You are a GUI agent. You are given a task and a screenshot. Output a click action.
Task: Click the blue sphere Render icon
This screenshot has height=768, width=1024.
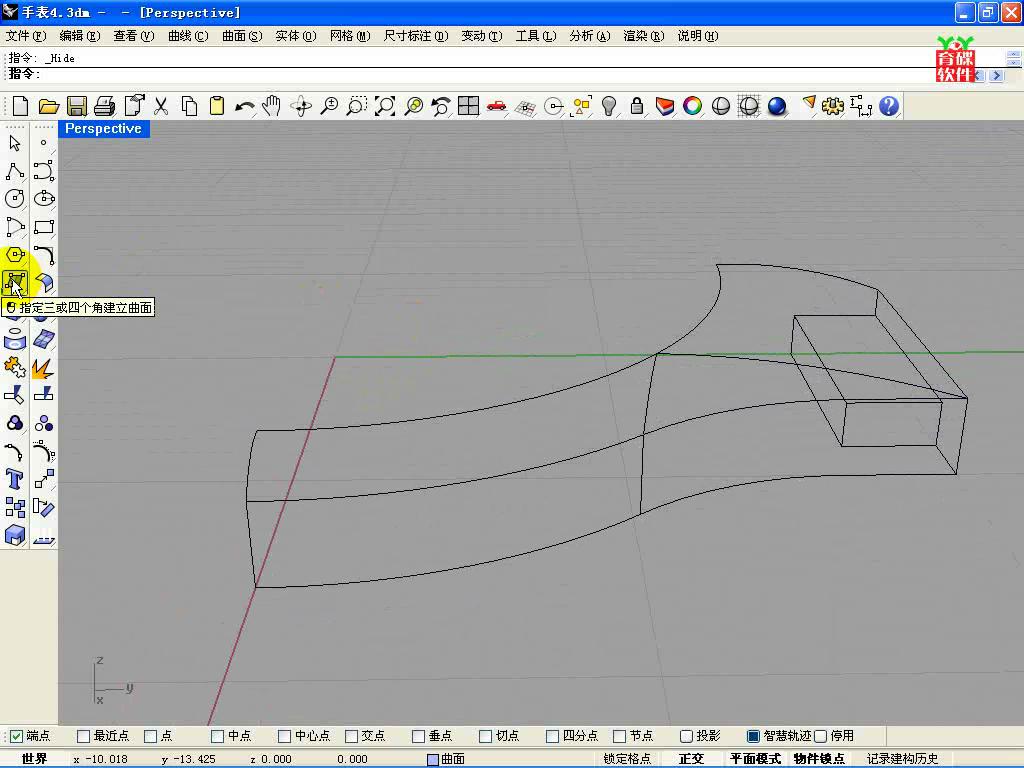coord(776,106)
